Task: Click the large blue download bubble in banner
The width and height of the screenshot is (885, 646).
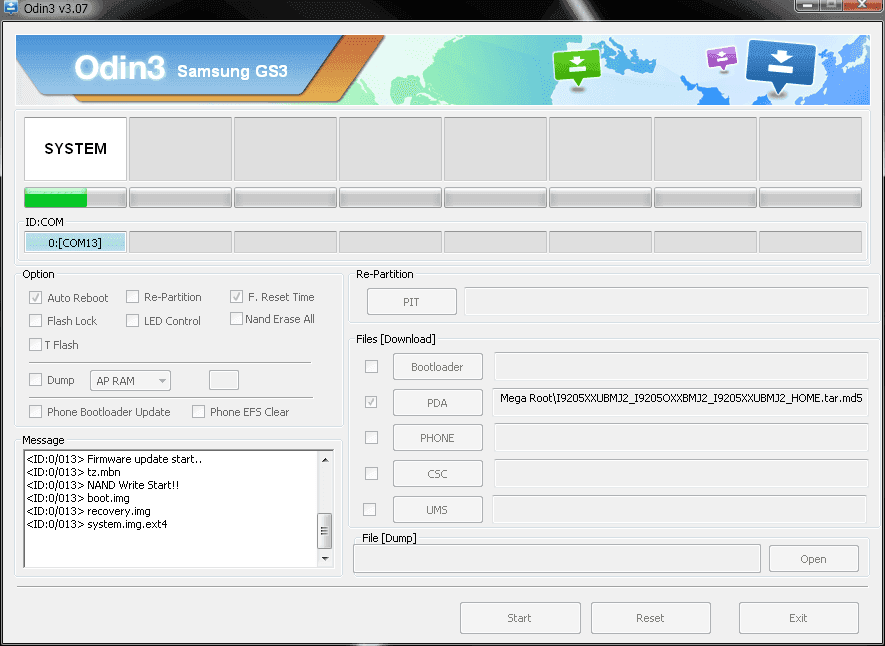Action: (781, 65)
